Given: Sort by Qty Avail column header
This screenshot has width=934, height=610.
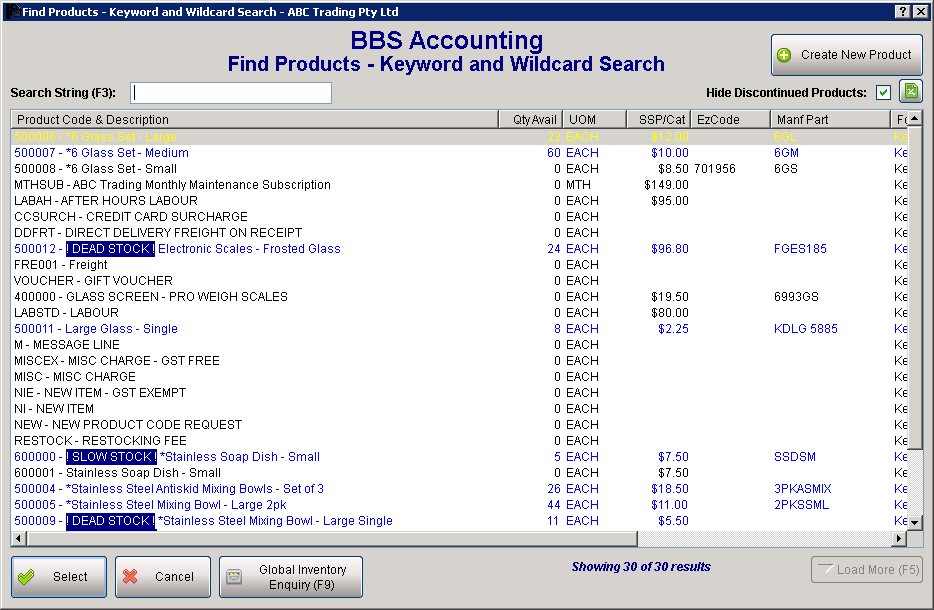Looking at the screenshot, I should click(531, 120).
